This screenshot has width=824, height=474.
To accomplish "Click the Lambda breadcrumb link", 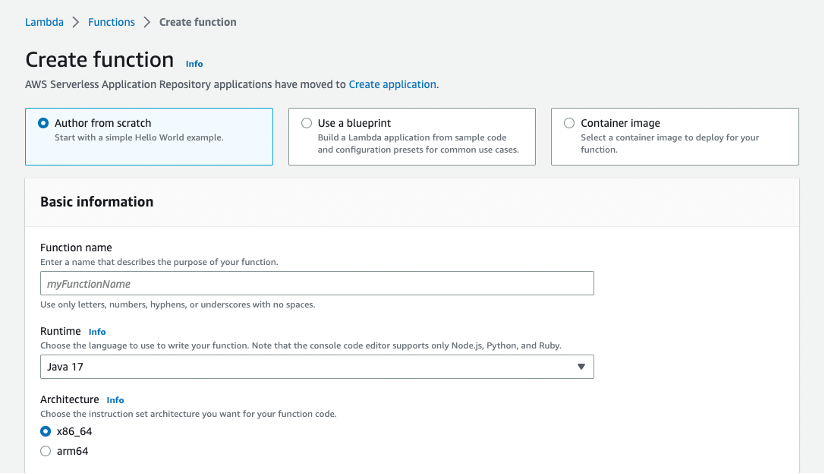I will pyautogui.click(x=44, y=22).
